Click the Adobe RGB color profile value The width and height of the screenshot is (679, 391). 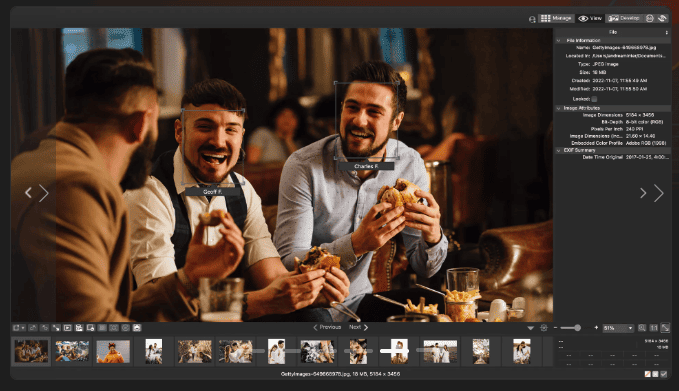pyautogui.click(x=646, y=143)
